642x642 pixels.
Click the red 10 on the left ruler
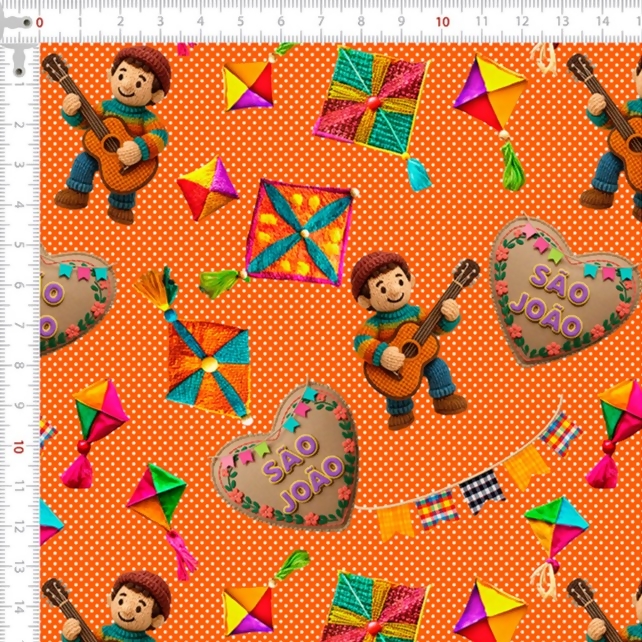(19, 446)
